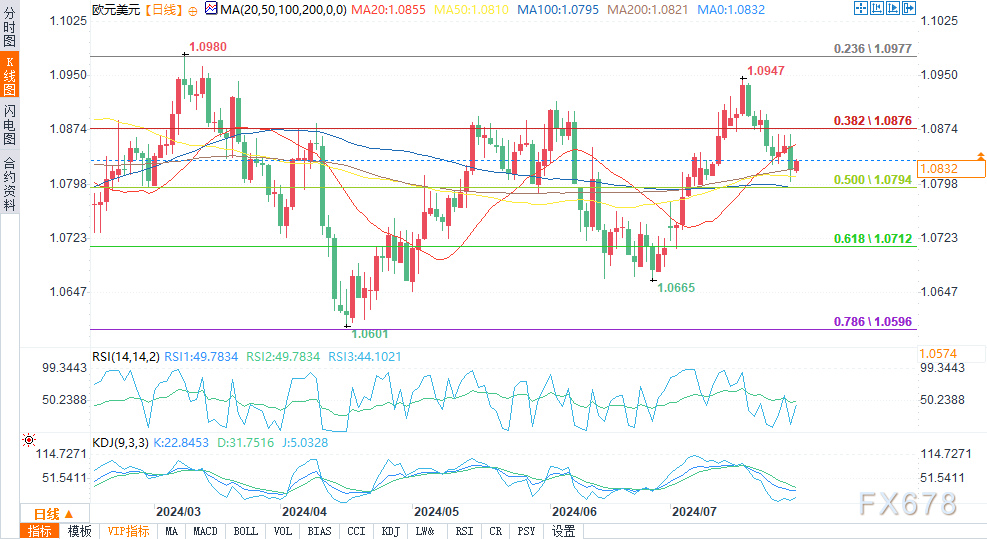This screenshot has height=539, width=987.
Task: Click the KDJ(9,3,3) parameters label
Action: [x=120, y=443]
